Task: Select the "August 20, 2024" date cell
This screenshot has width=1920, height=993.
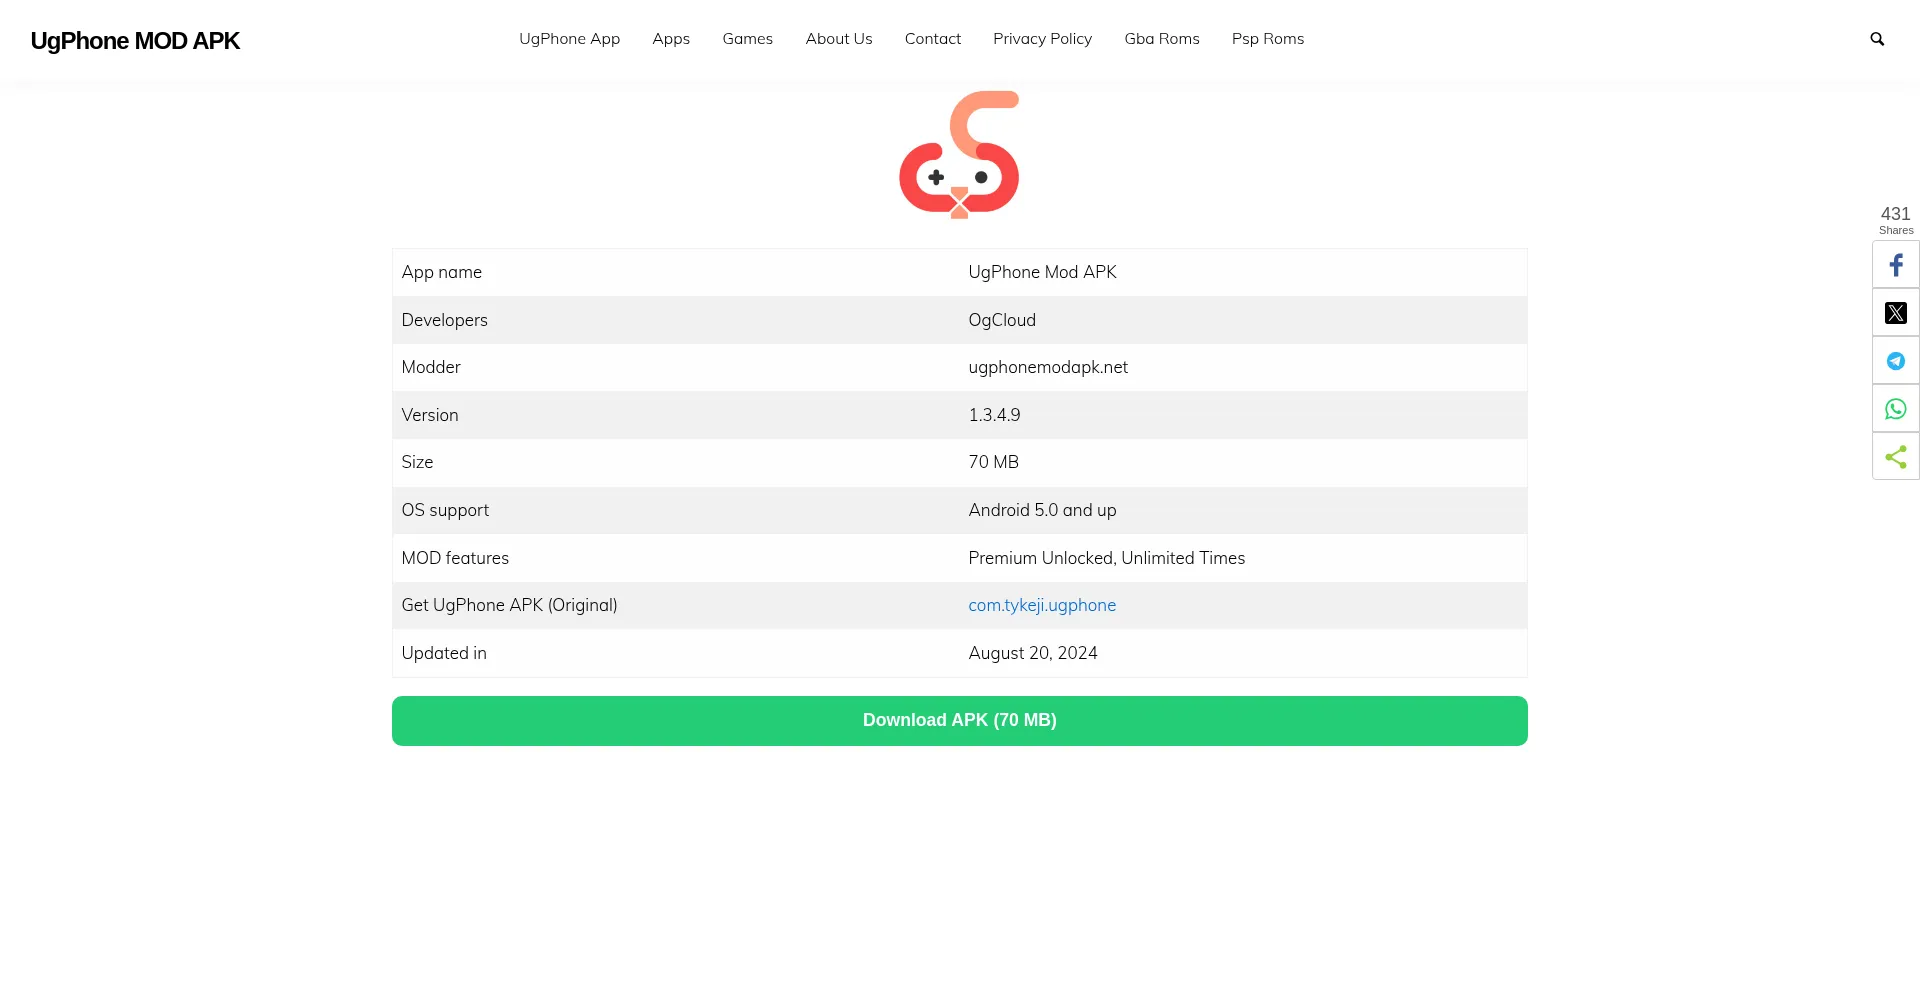Action: point(1242,653)
